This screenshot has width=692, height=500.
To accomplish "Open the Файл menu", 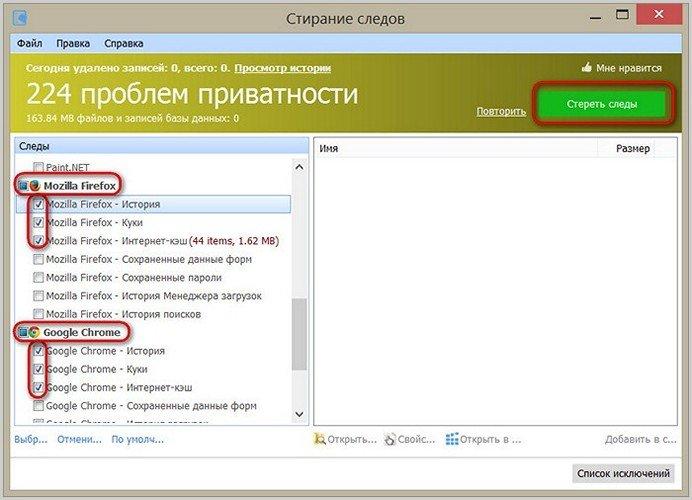I will (x=30, y=43).
